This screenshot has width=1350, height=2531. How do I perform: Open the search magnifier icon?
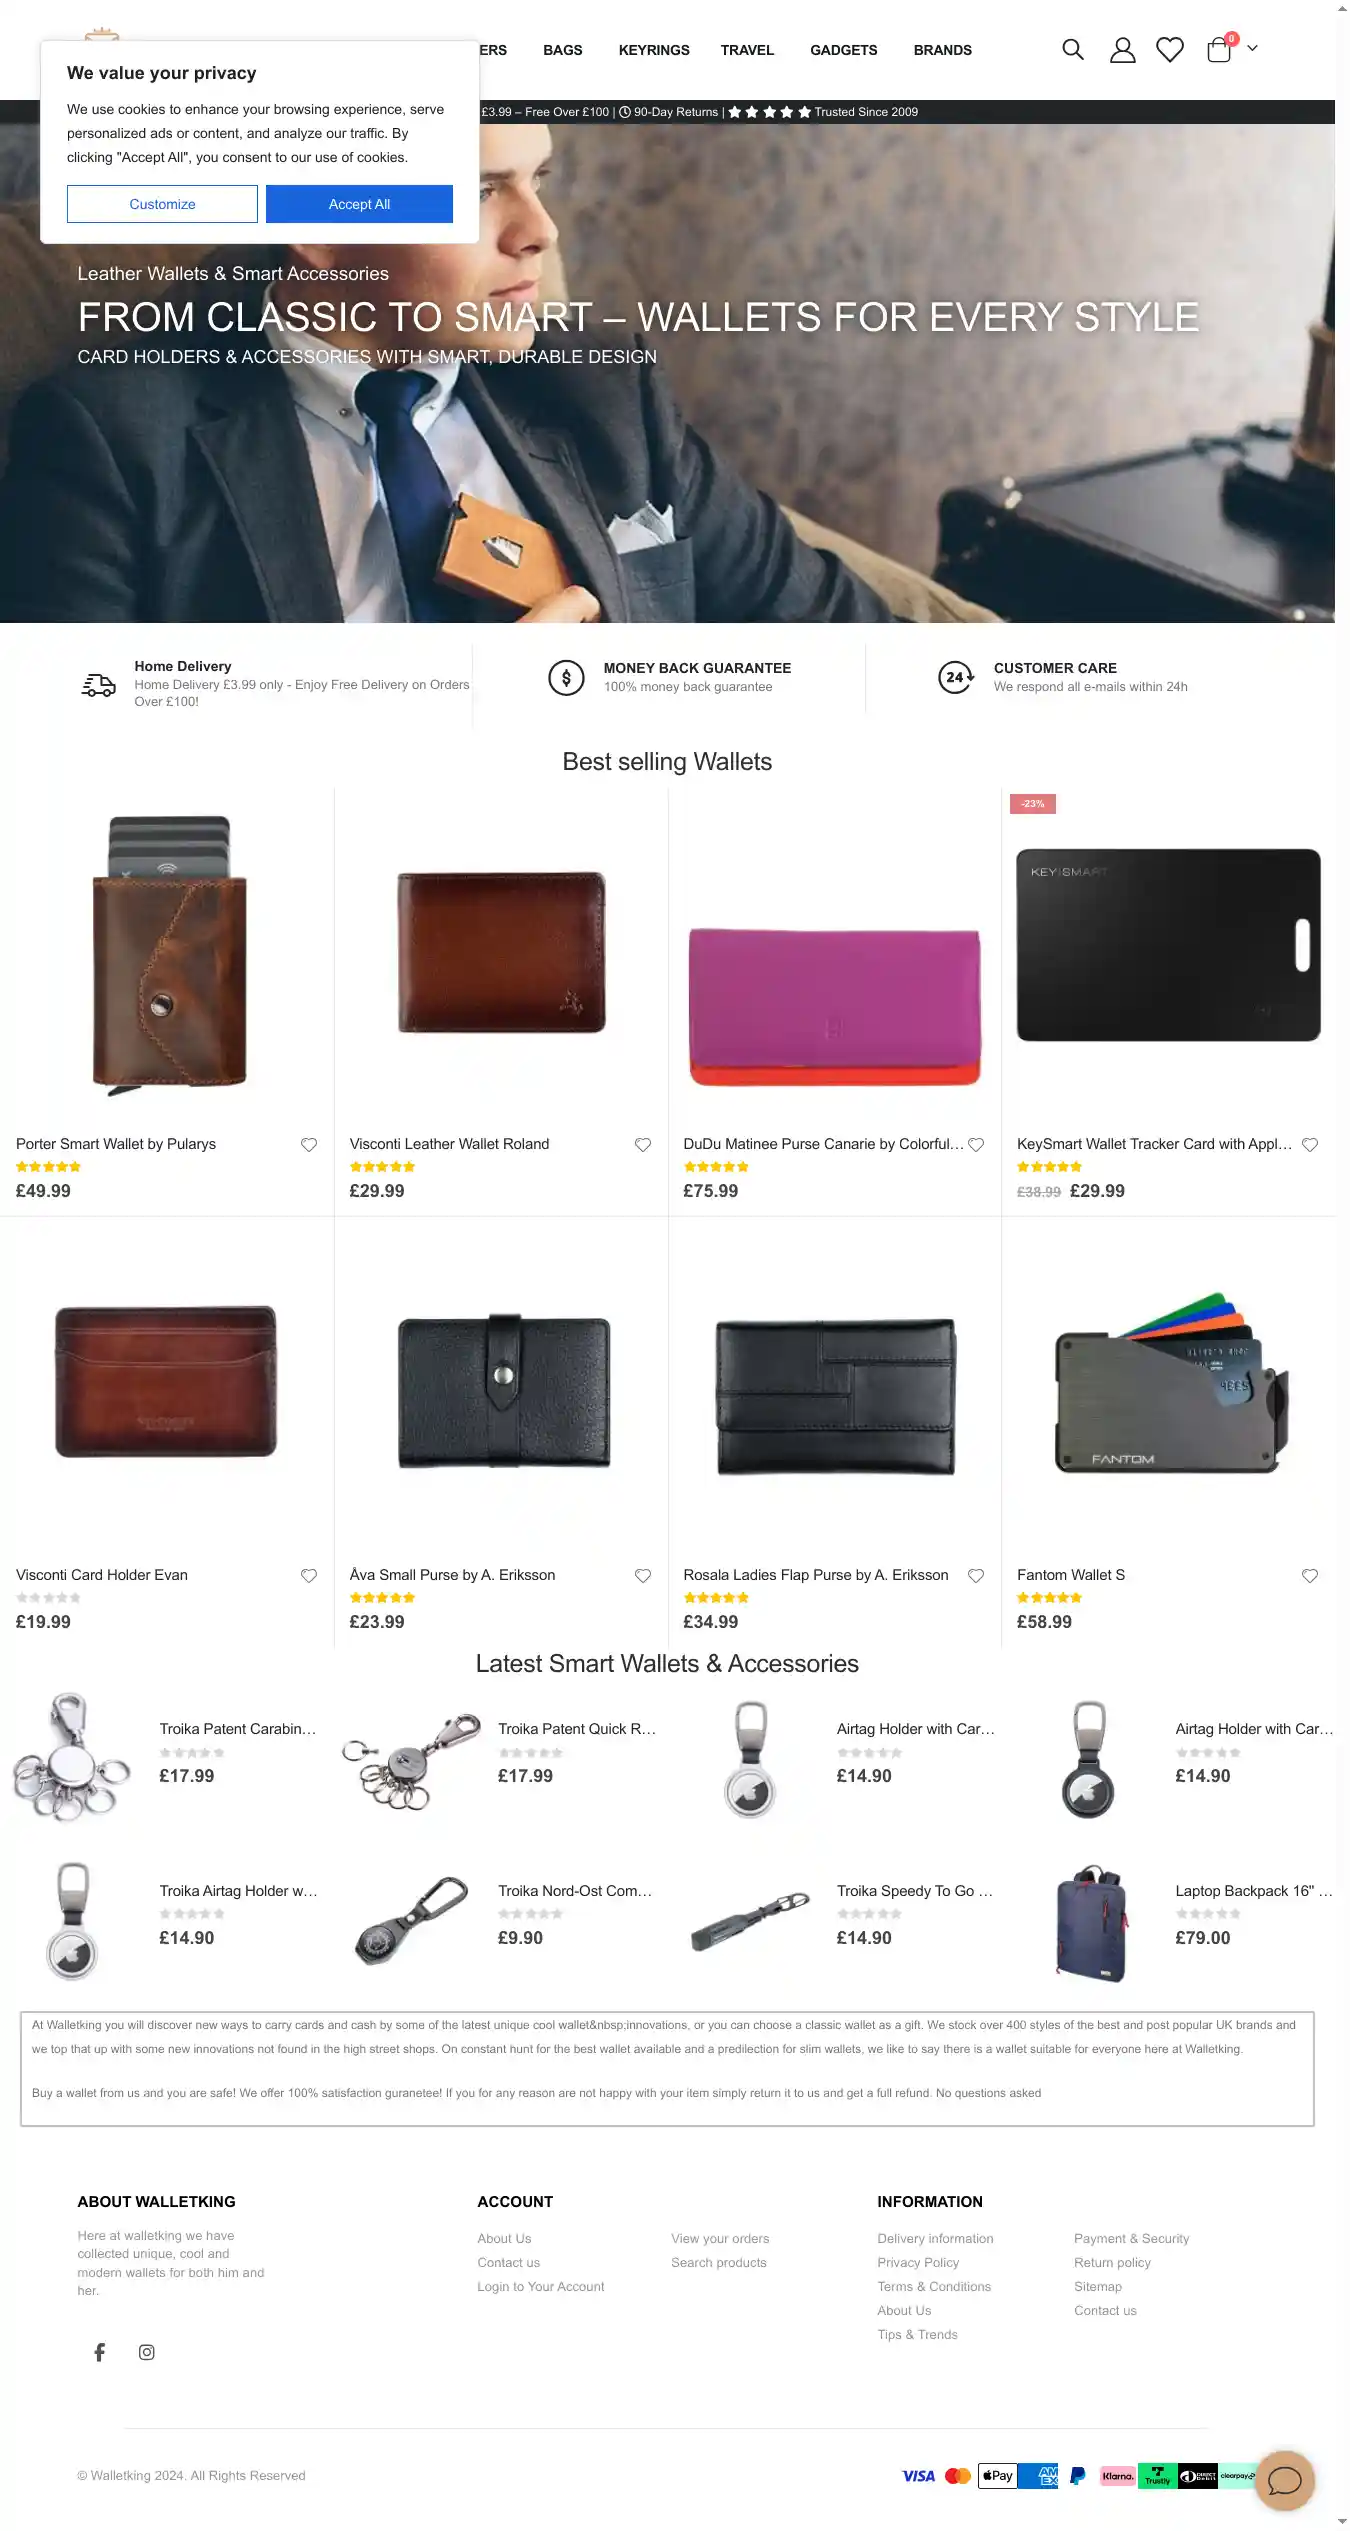1072,50
